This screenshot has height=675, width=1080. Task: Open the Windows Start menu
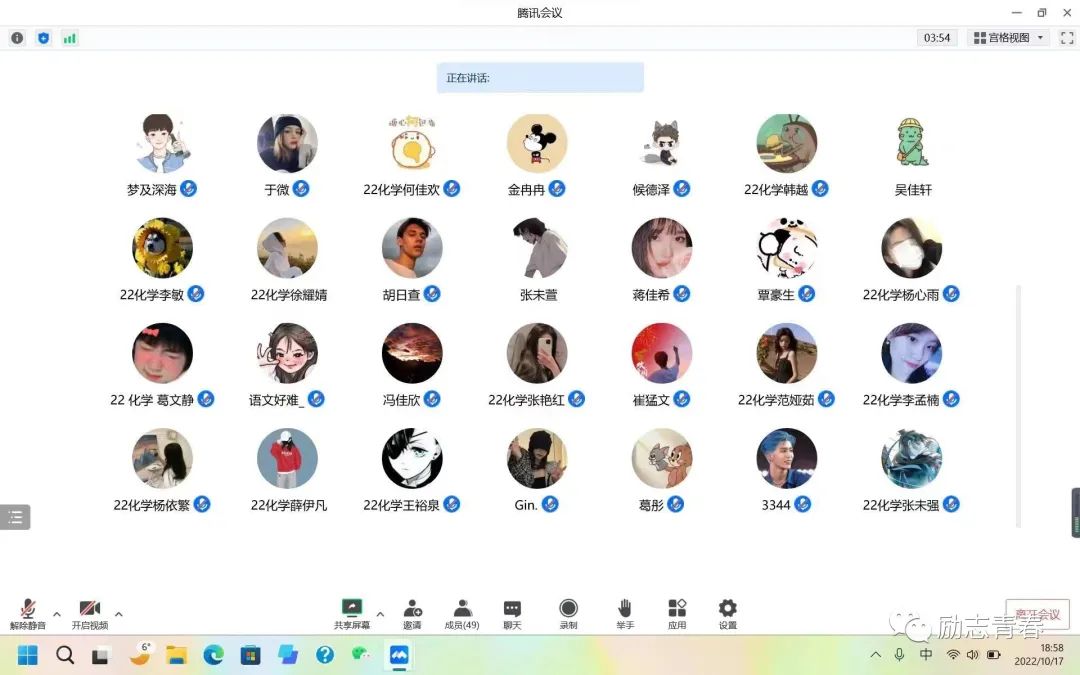coord(27,655)
